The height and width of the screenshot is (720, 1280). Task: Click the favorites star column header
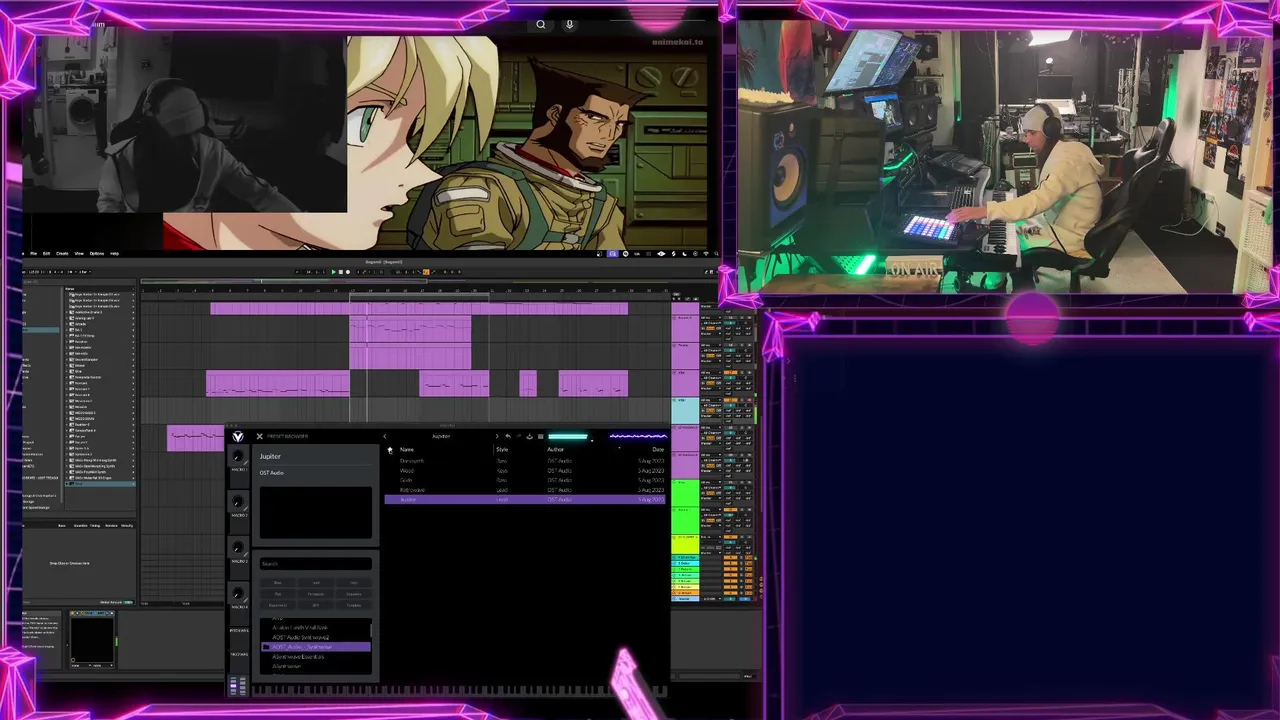click(390, 450)
